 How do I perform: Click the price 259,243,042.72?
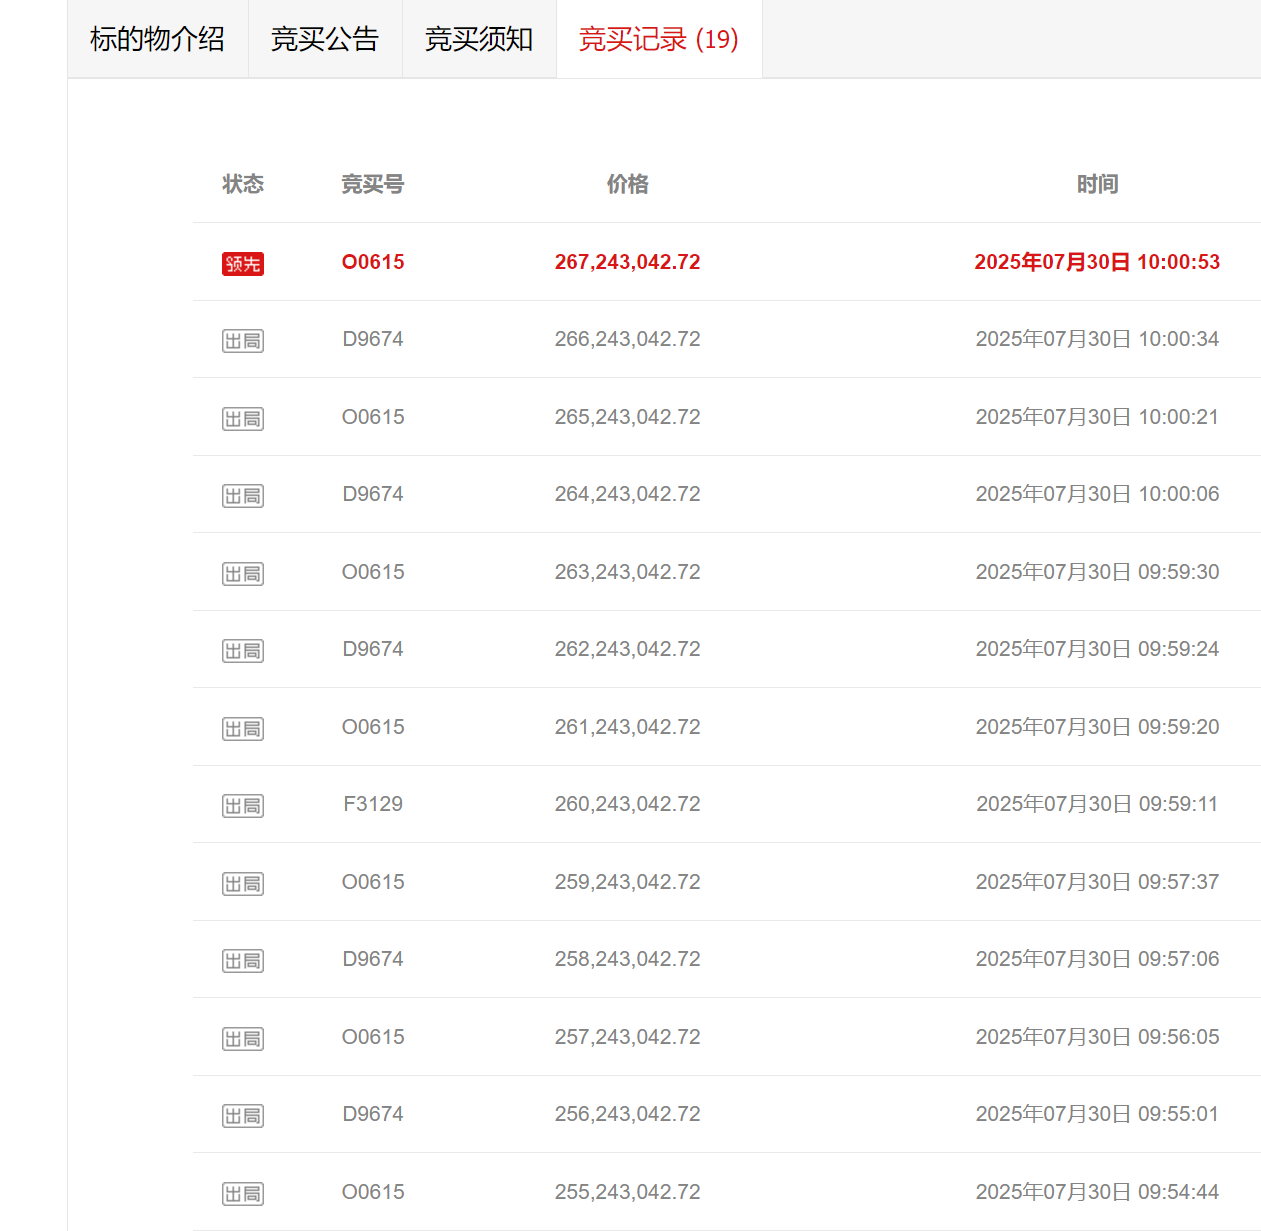(x=628, y=882)
